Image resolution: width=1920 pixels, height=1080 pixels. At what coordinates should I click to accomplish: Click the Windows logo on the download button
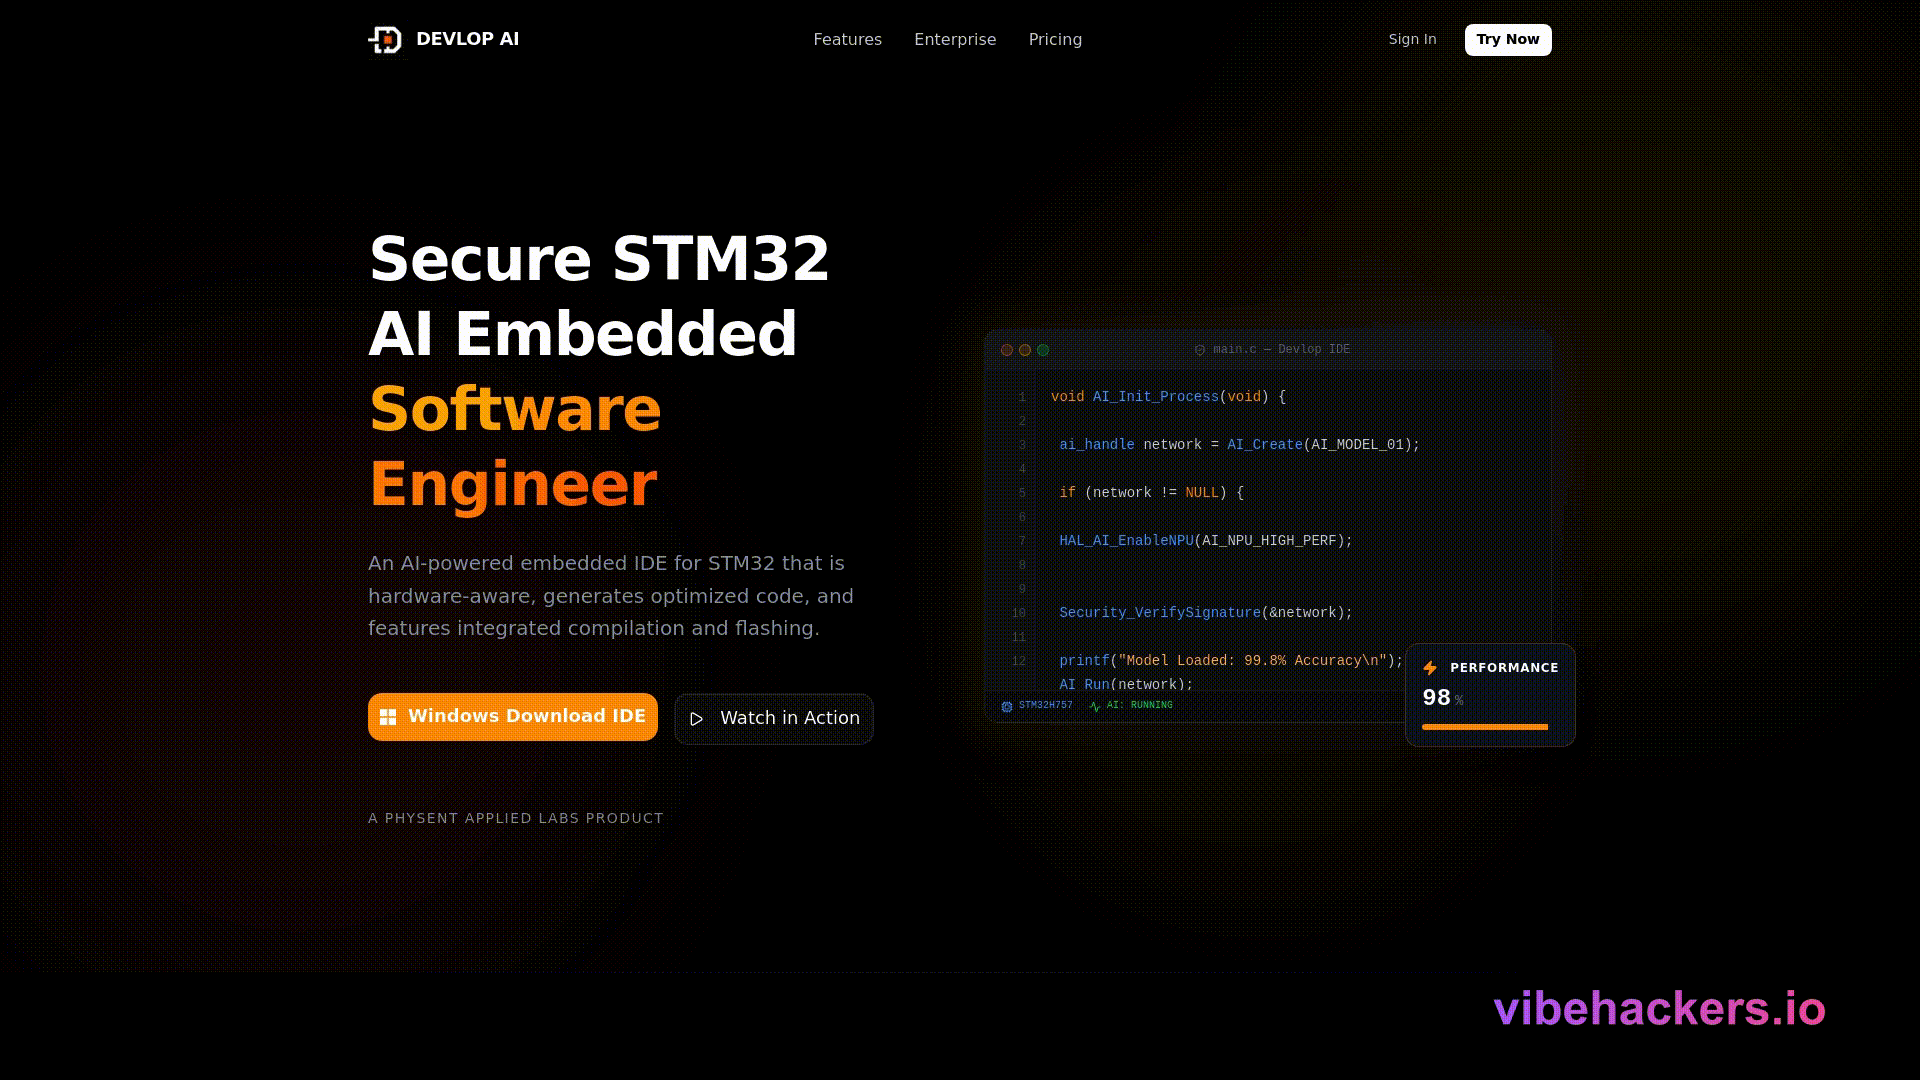[387, 716]
